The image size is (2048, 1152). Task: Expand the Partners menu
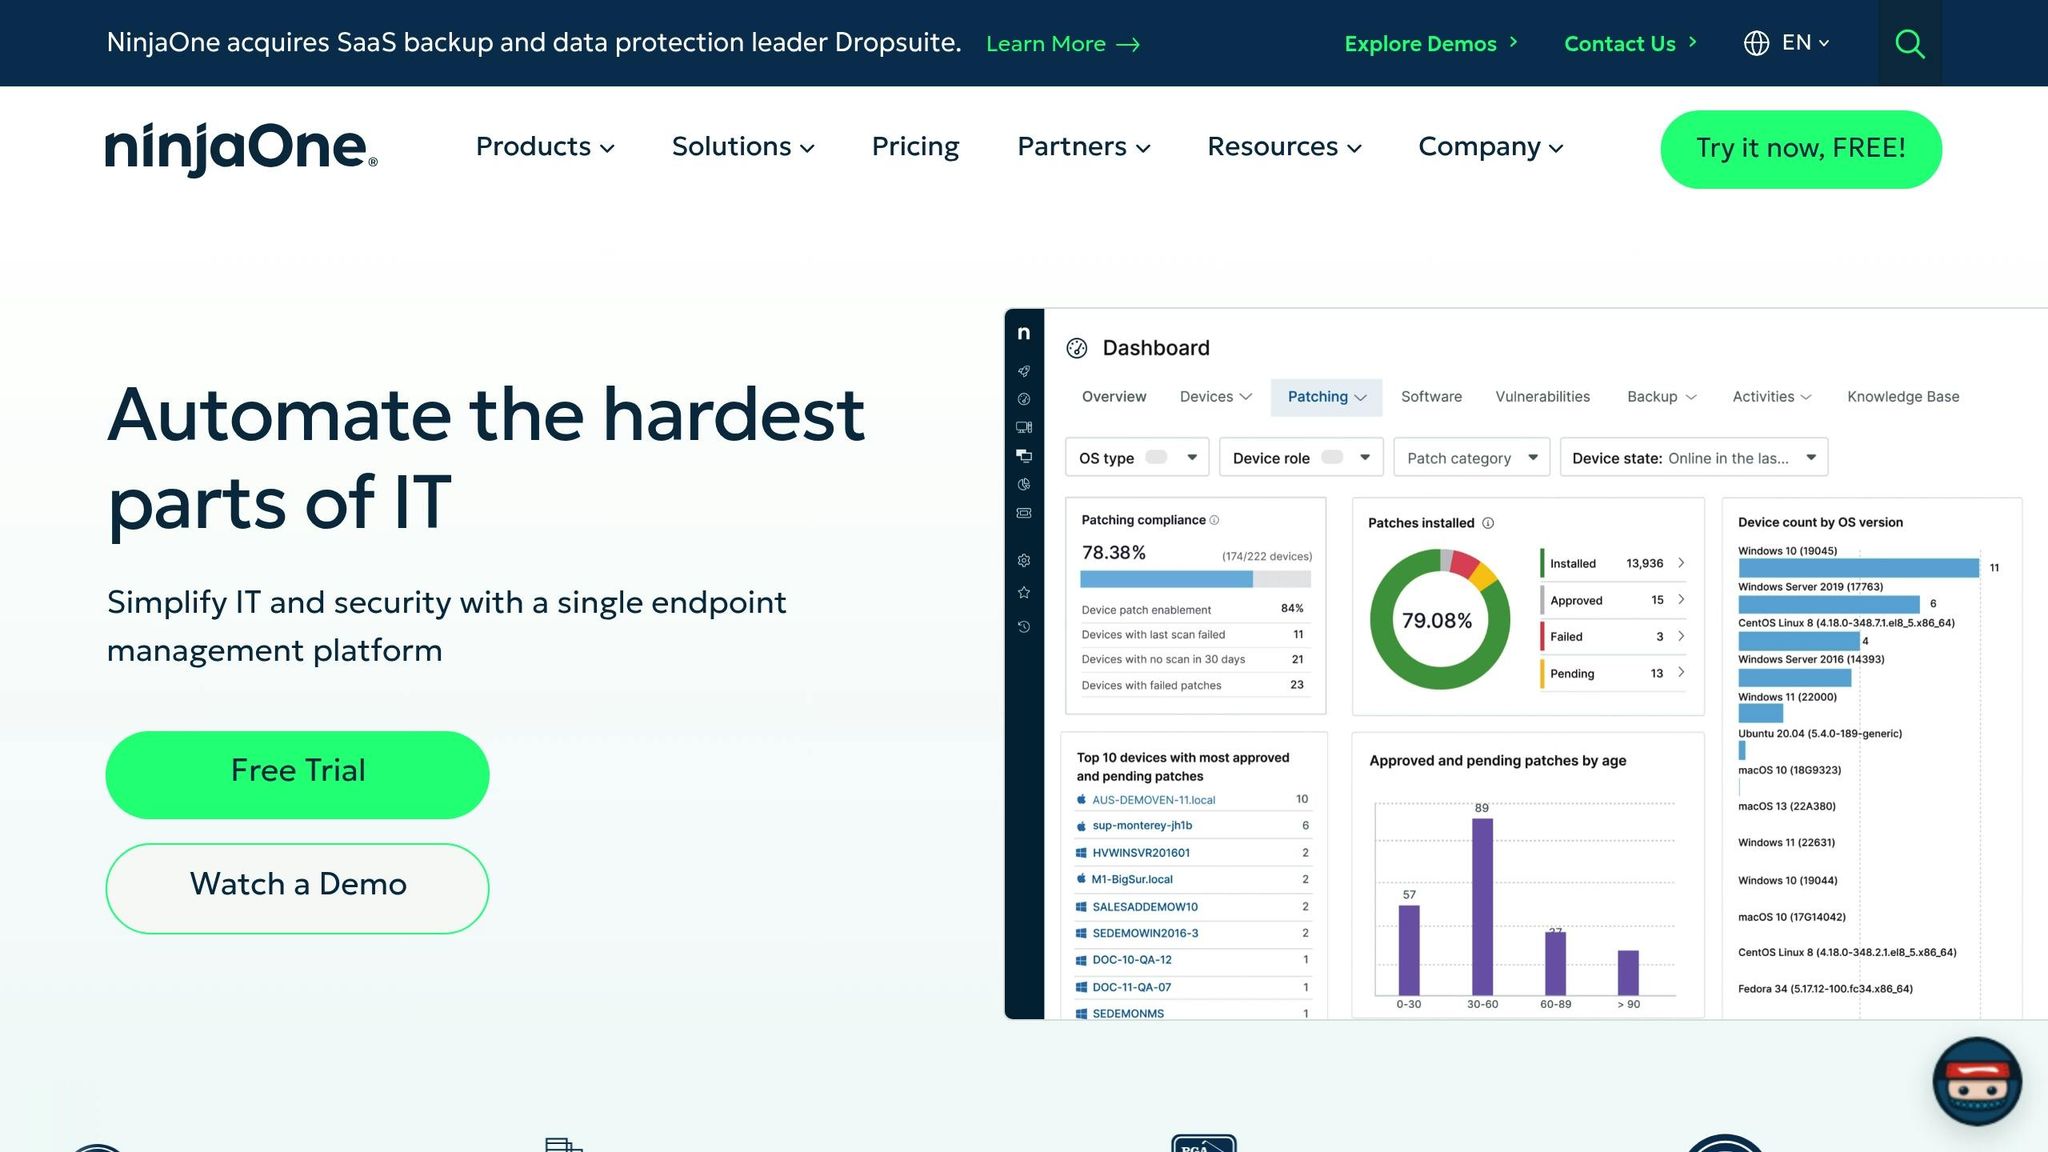[x=1084, y=147]
